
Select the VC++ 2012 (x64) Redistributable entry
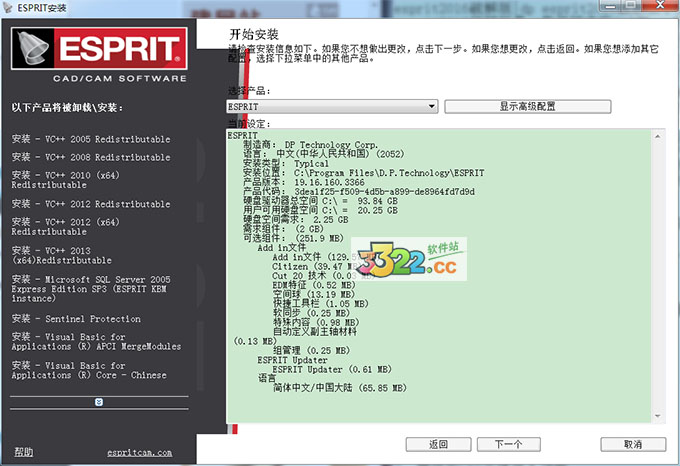65,227
